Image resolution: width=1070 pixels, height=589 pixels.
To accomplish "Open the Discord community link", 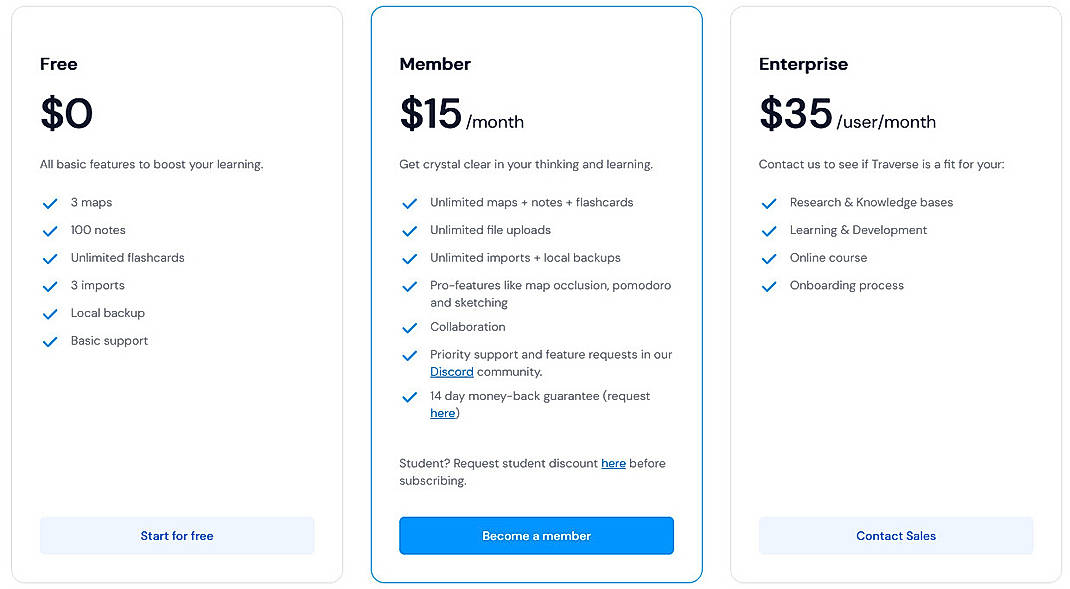I will tap(451, 371).
